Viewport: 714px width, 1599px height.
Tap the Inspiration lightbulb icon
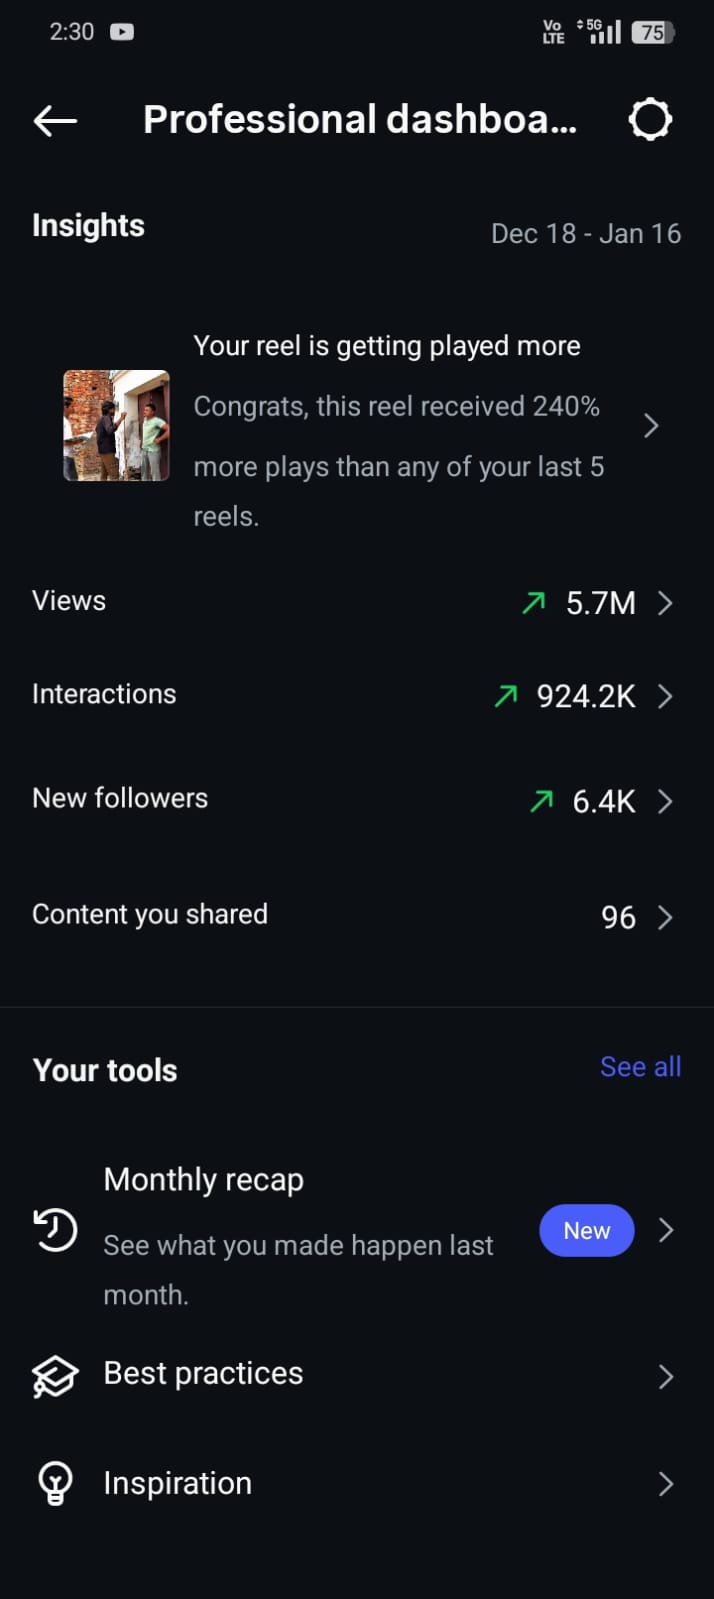click(55, 1483)
